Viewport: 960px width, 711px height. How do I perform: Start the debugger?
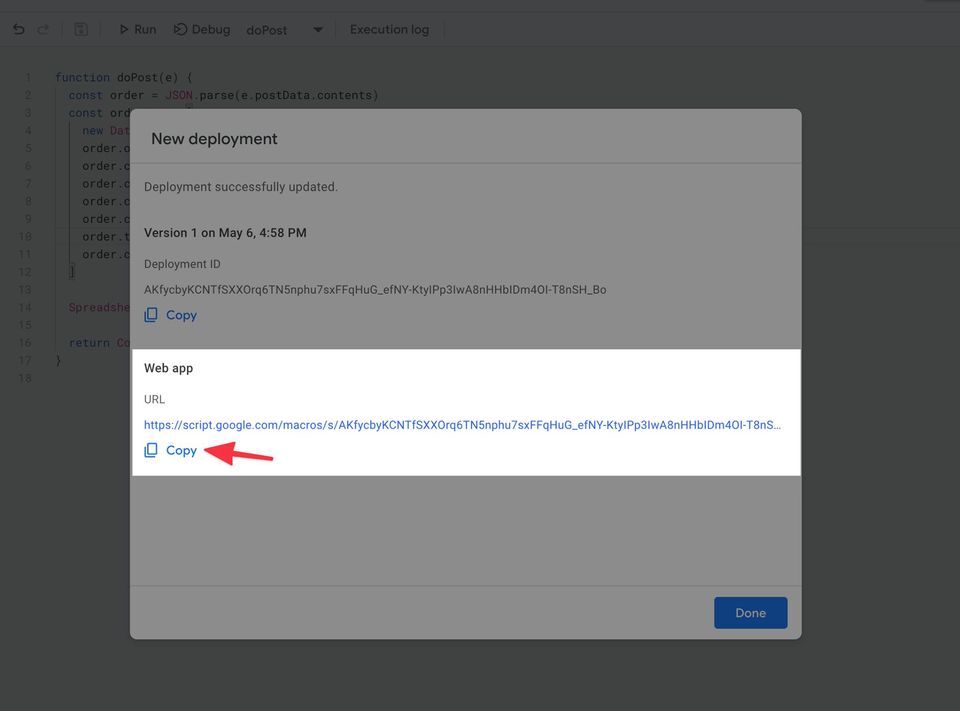point(181,29)
